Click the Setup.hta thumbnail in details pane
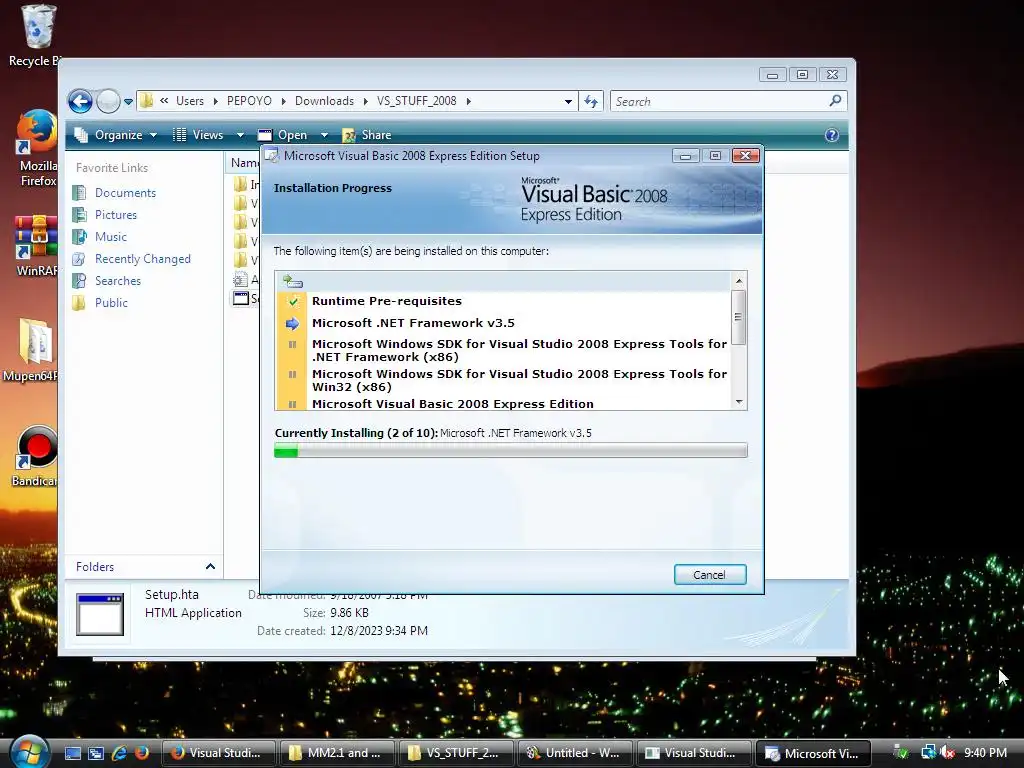 pyautogui.click(x=100, y=615)
